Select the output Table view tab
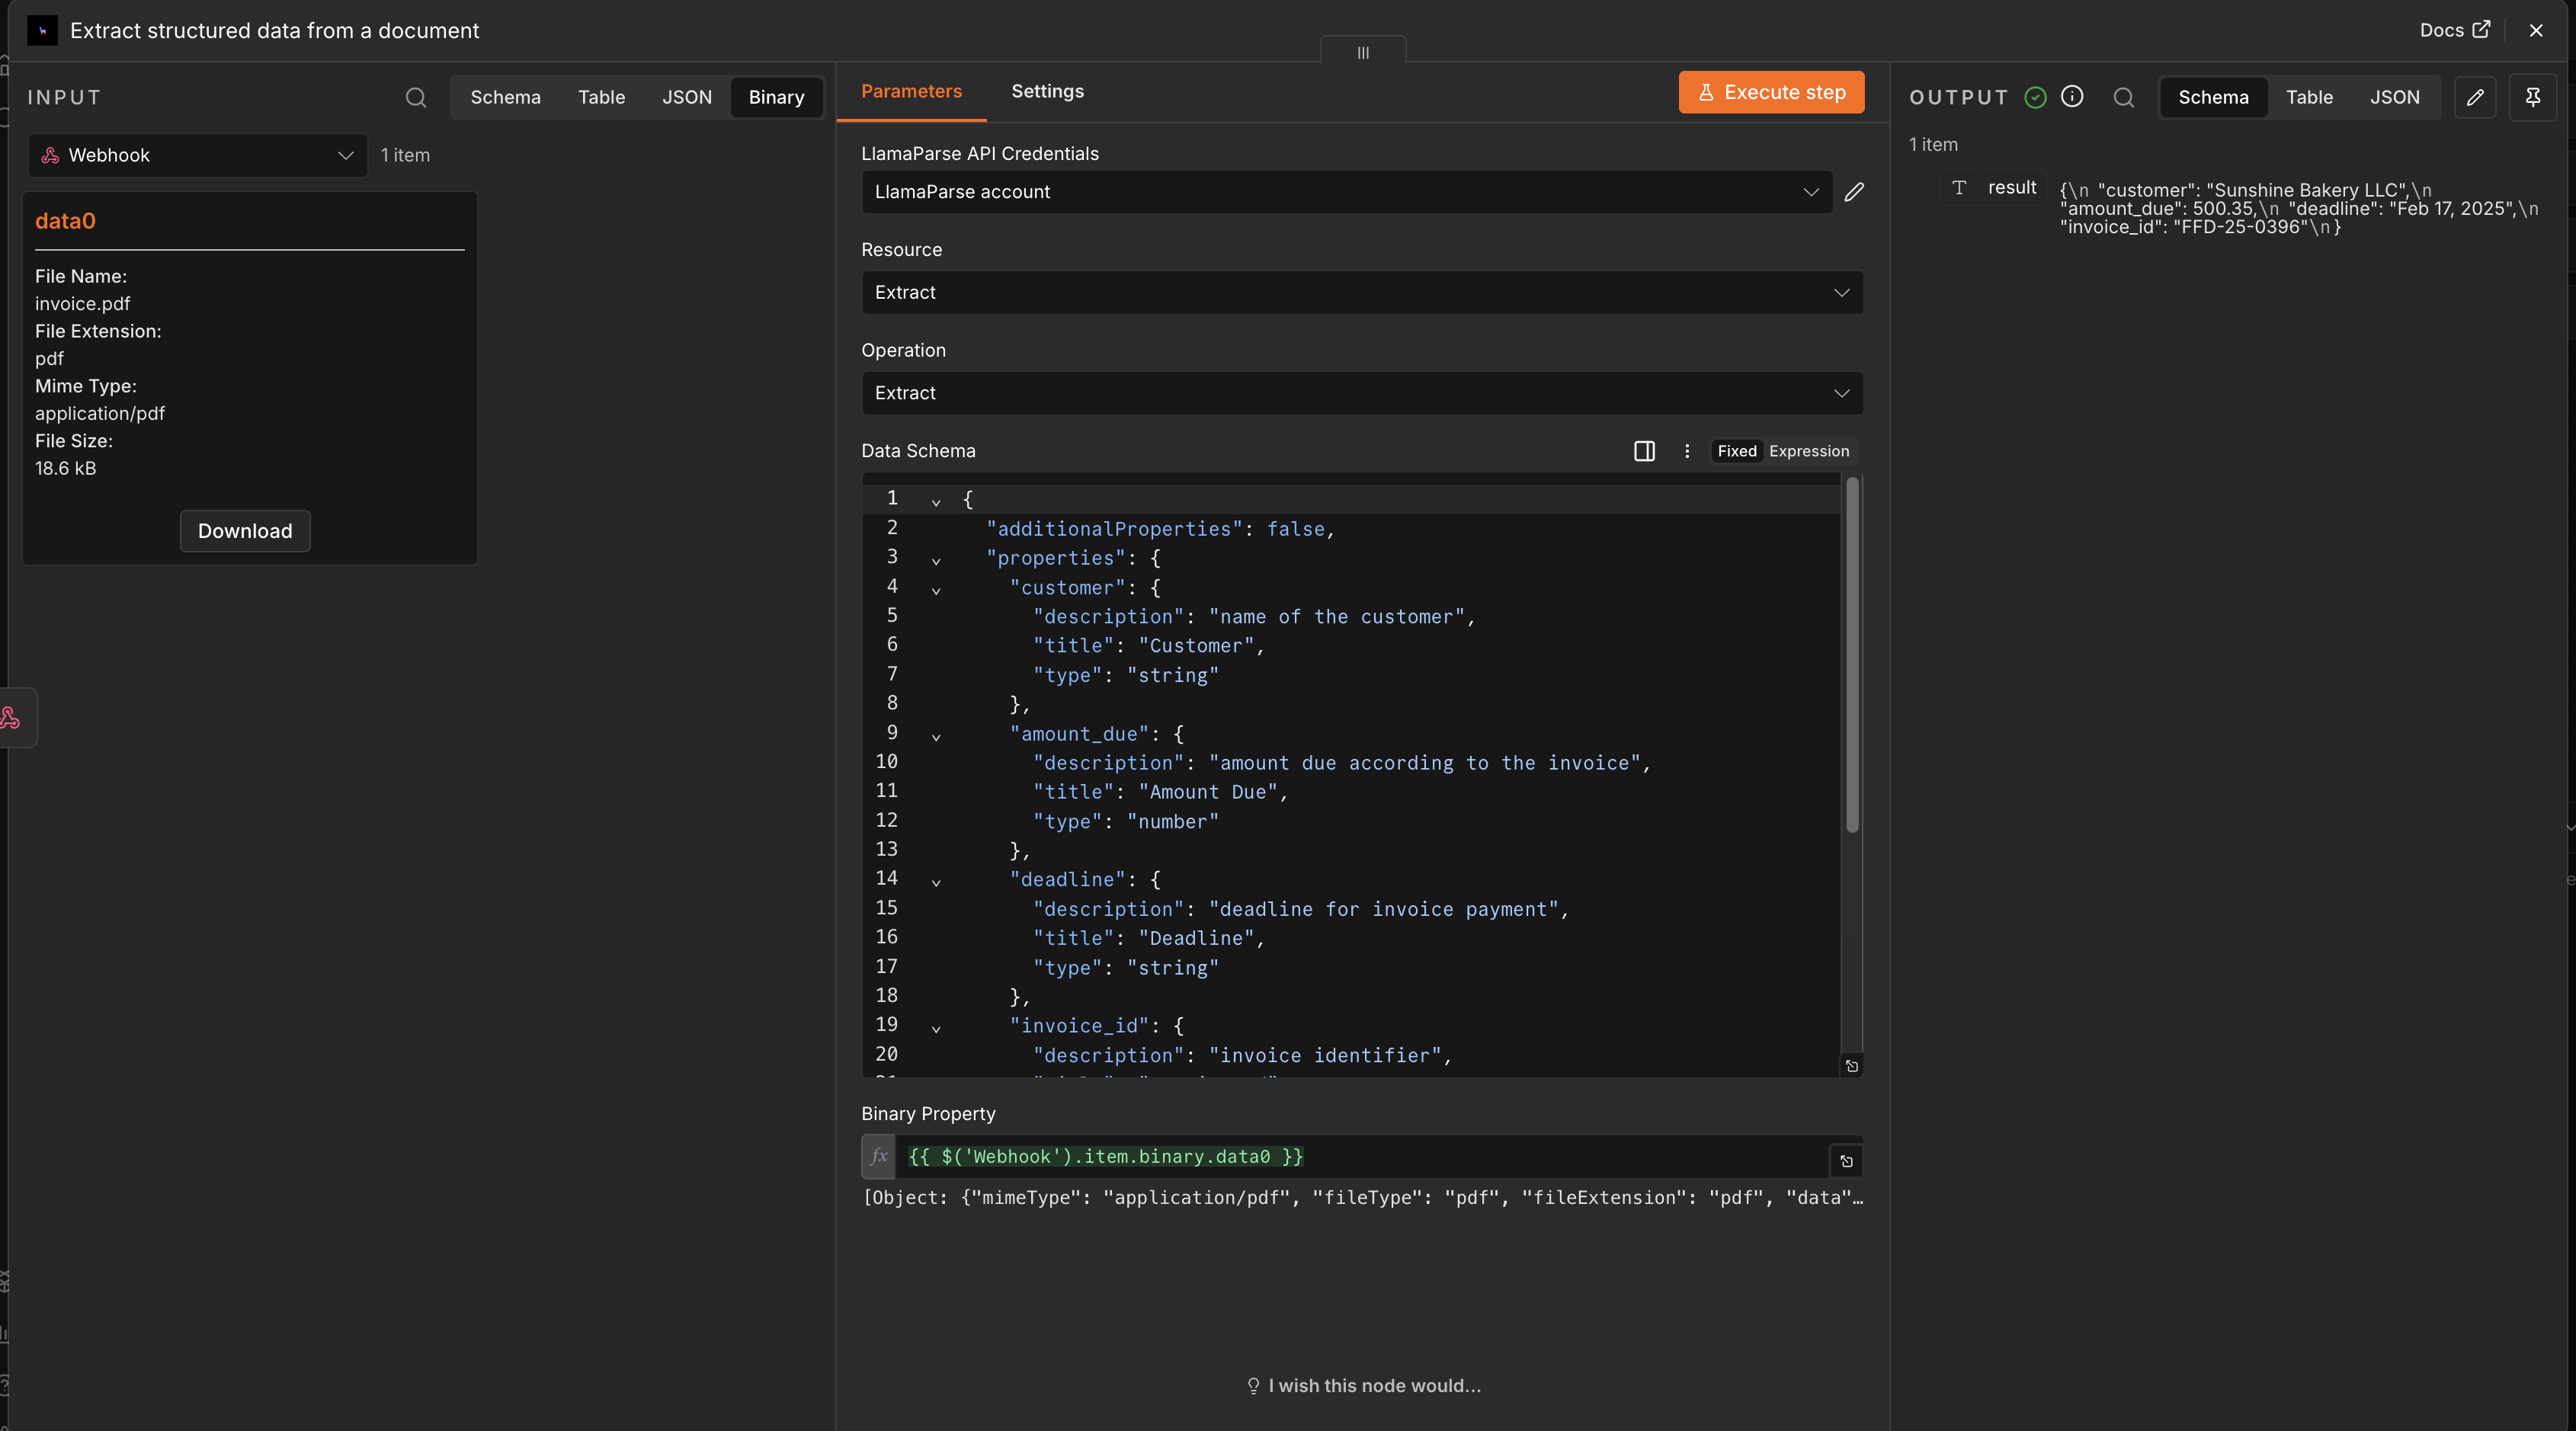Screen dimensions: 2576x1431 pyautogui.click(x=2309, y=97)
